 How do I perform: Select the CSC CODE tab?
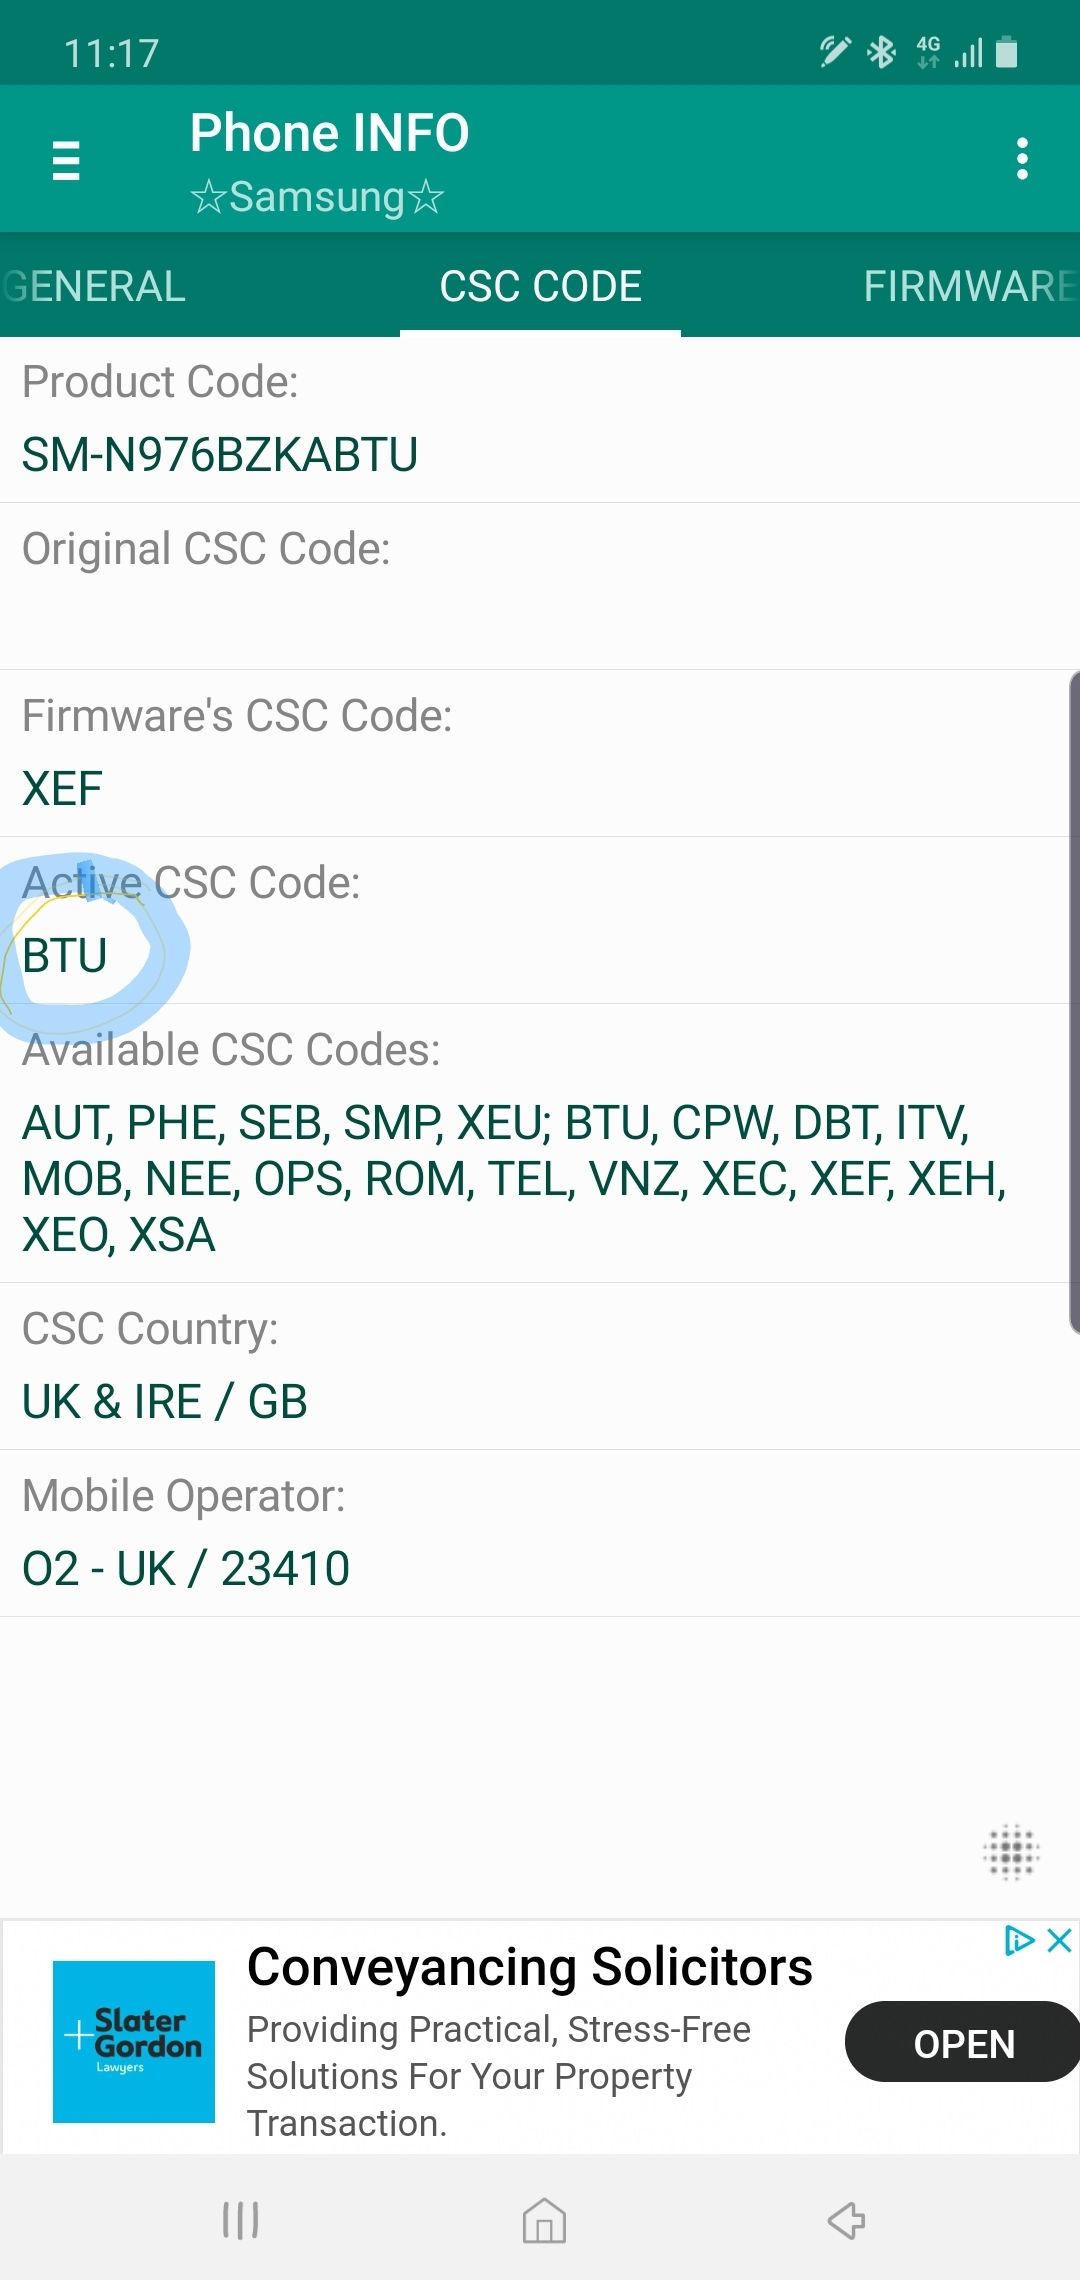(540, 287)
